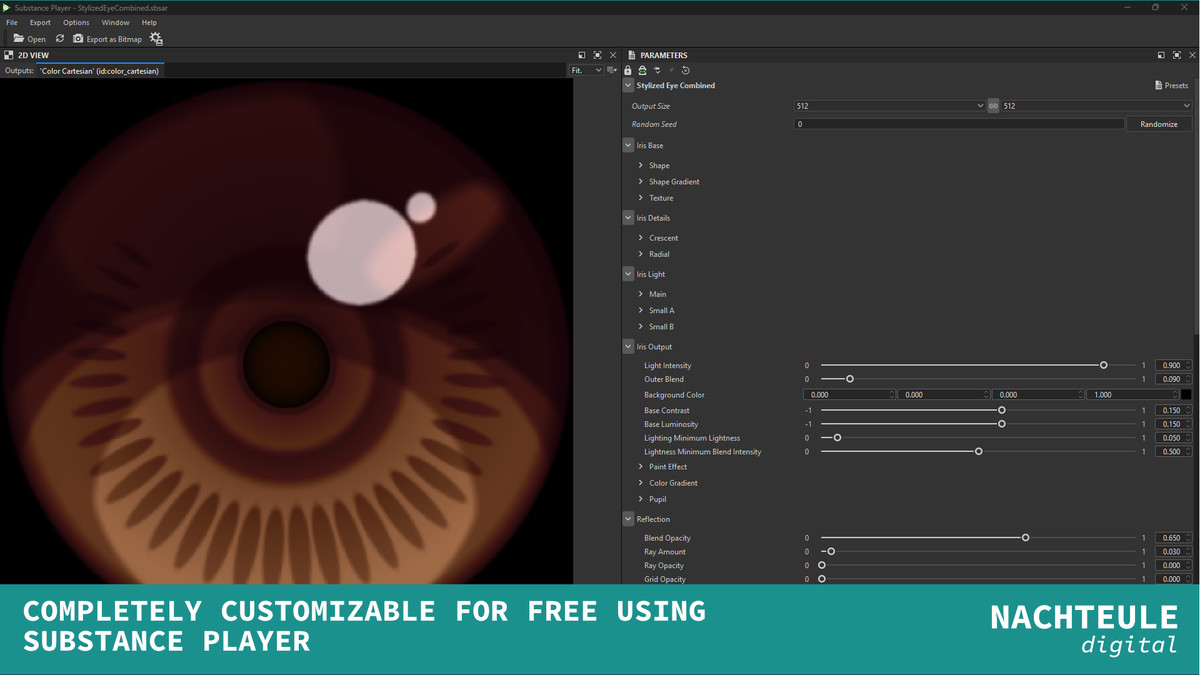The height and width of the screenshot is (675, 1200).
Task: Select the 'Color Cartesian' output tab
Action: (99, 71)
